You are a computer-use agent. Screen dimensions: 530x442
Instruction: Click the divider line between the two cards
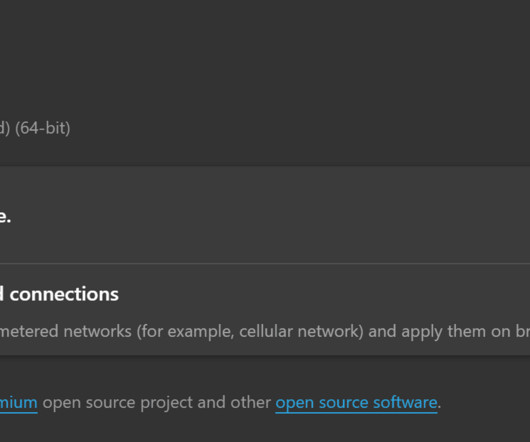coord(265,264)
